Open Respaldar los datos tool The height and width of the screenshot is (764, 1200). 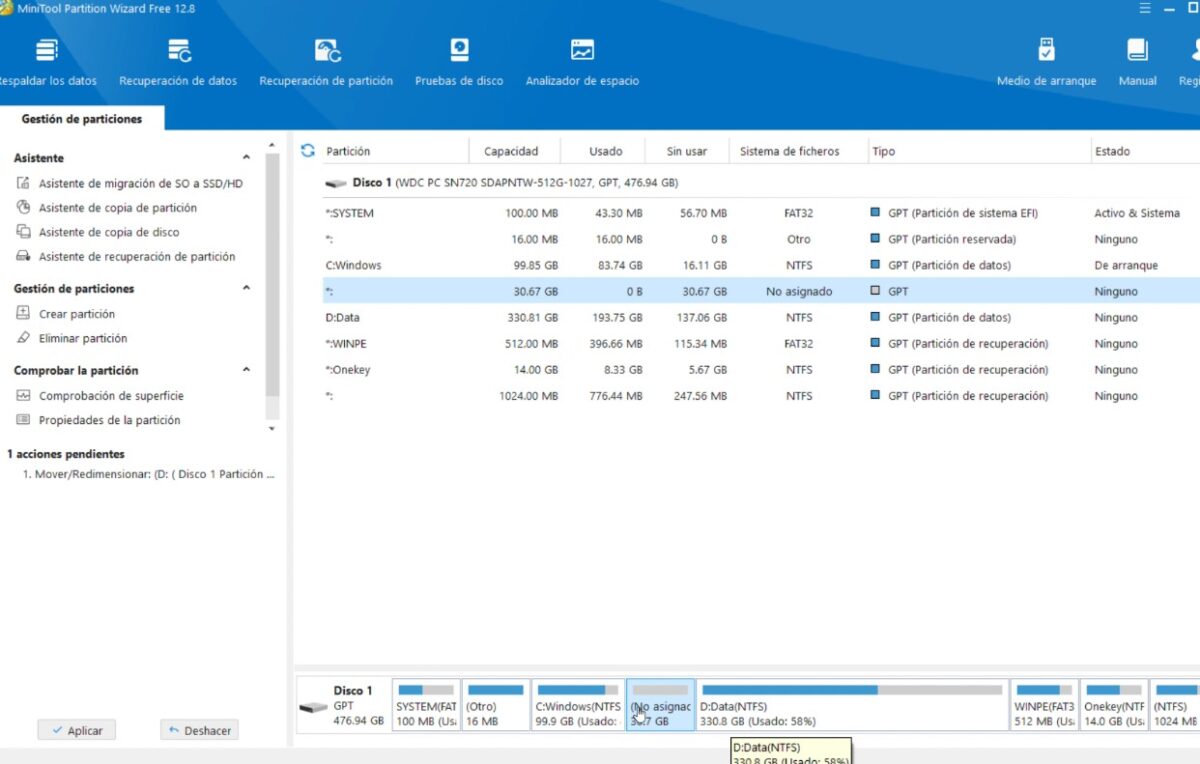47,62
